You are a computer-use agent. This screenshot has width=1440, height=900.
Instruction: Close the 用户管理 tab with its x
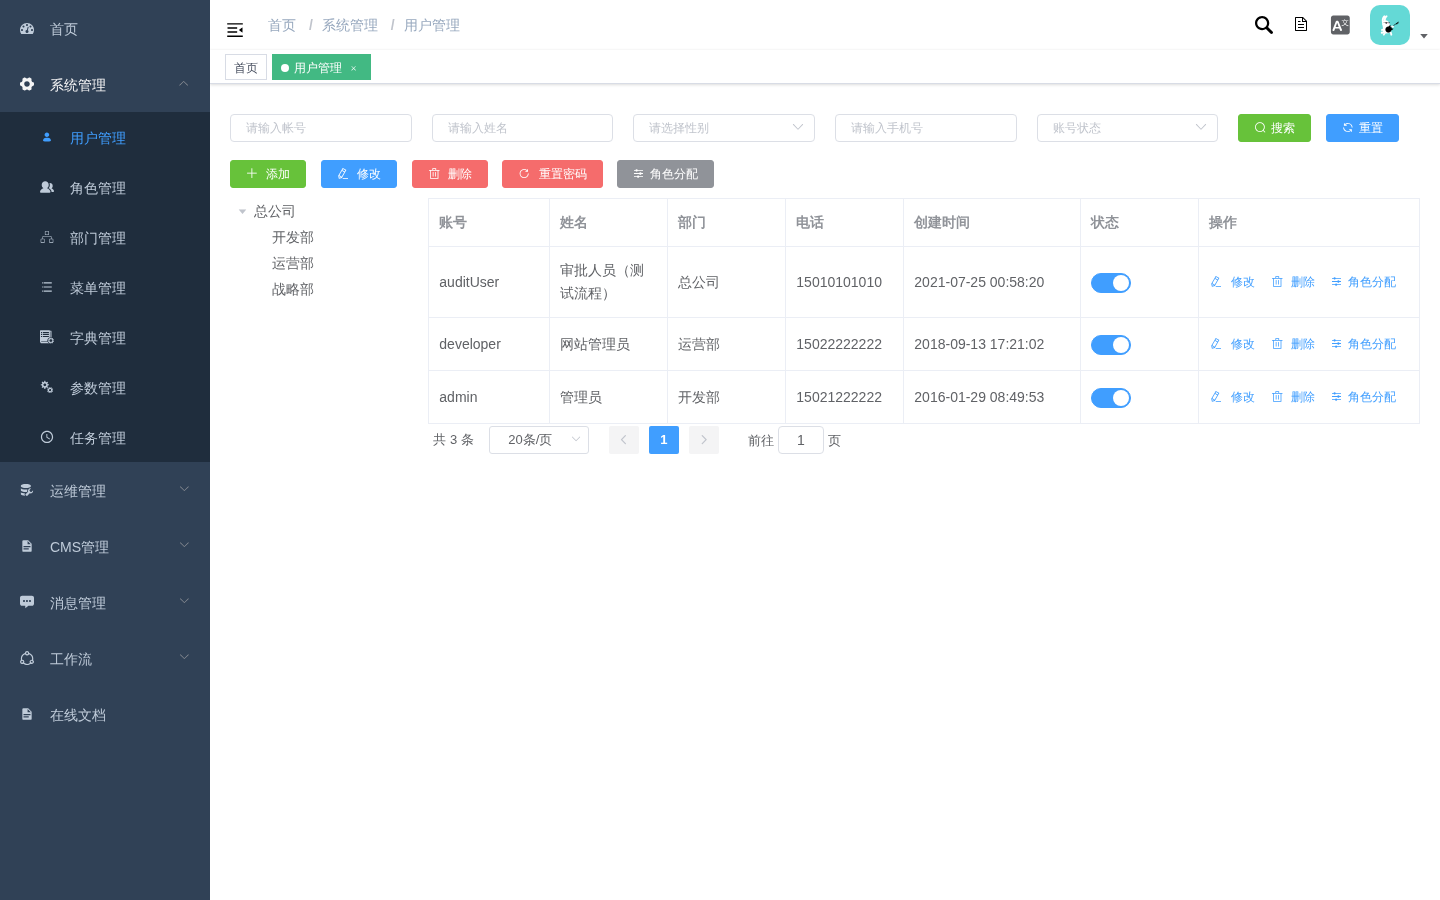pyautogui.click(x=353, y=68)
